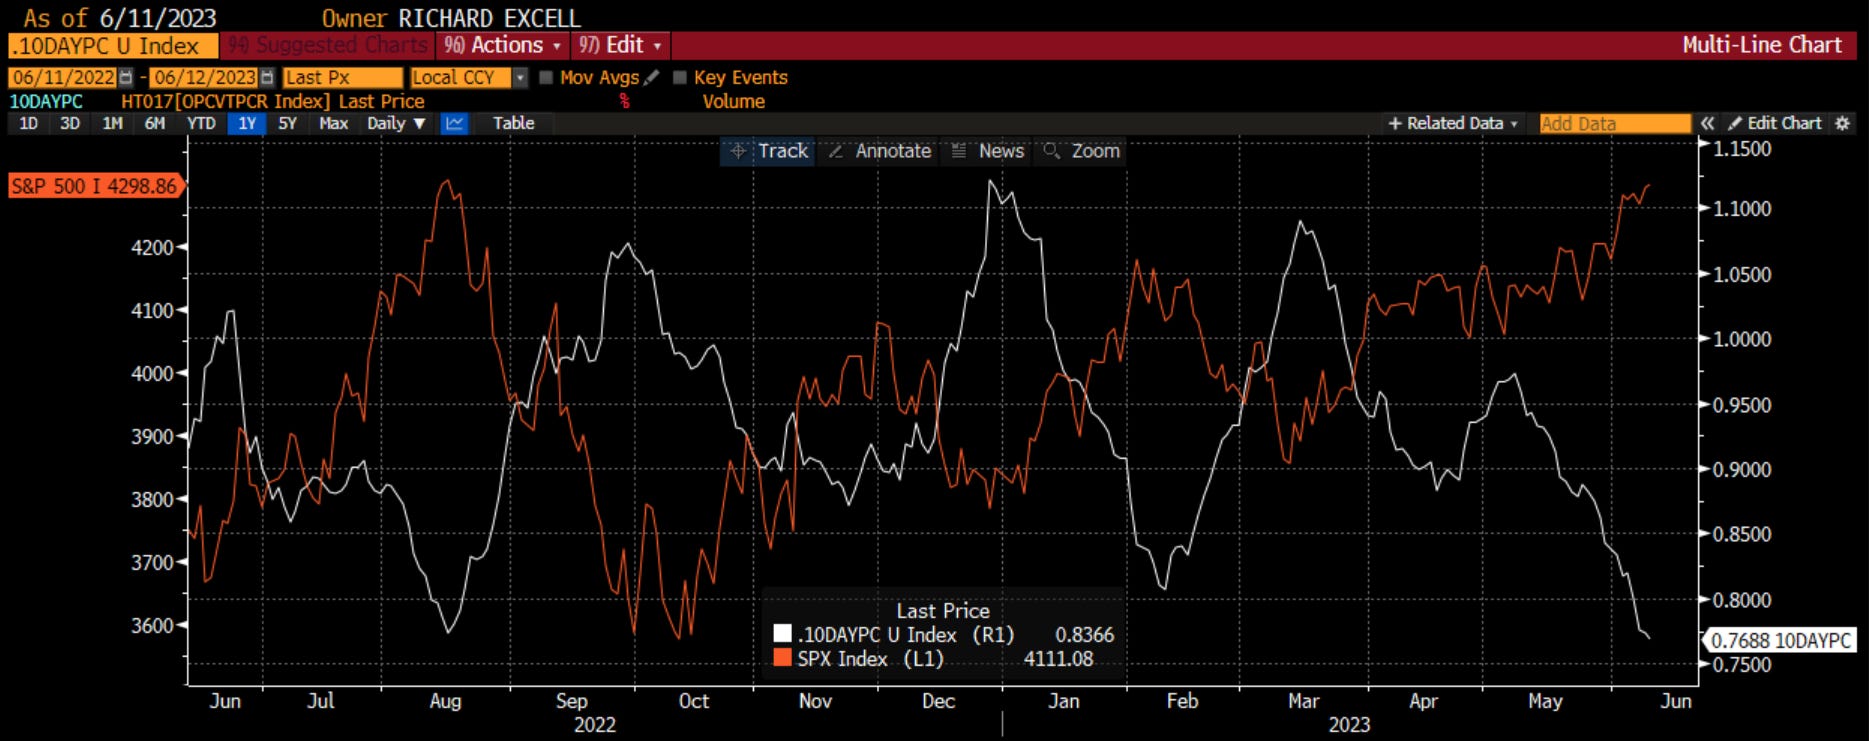Expand the Local CCY currency dropdown
Viewport: 1869px width, 741px height.
click(x=520, y=77)
